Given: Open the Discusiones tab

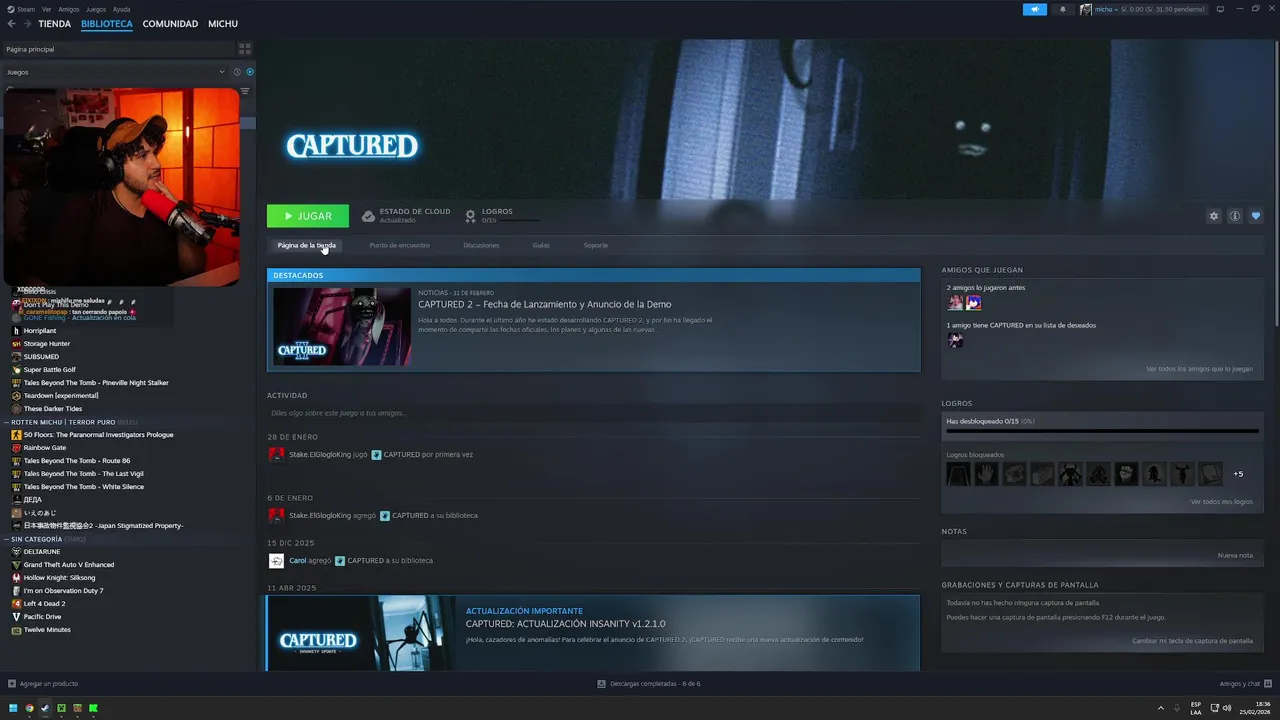Looking at the screenshot, I should 481,245.
